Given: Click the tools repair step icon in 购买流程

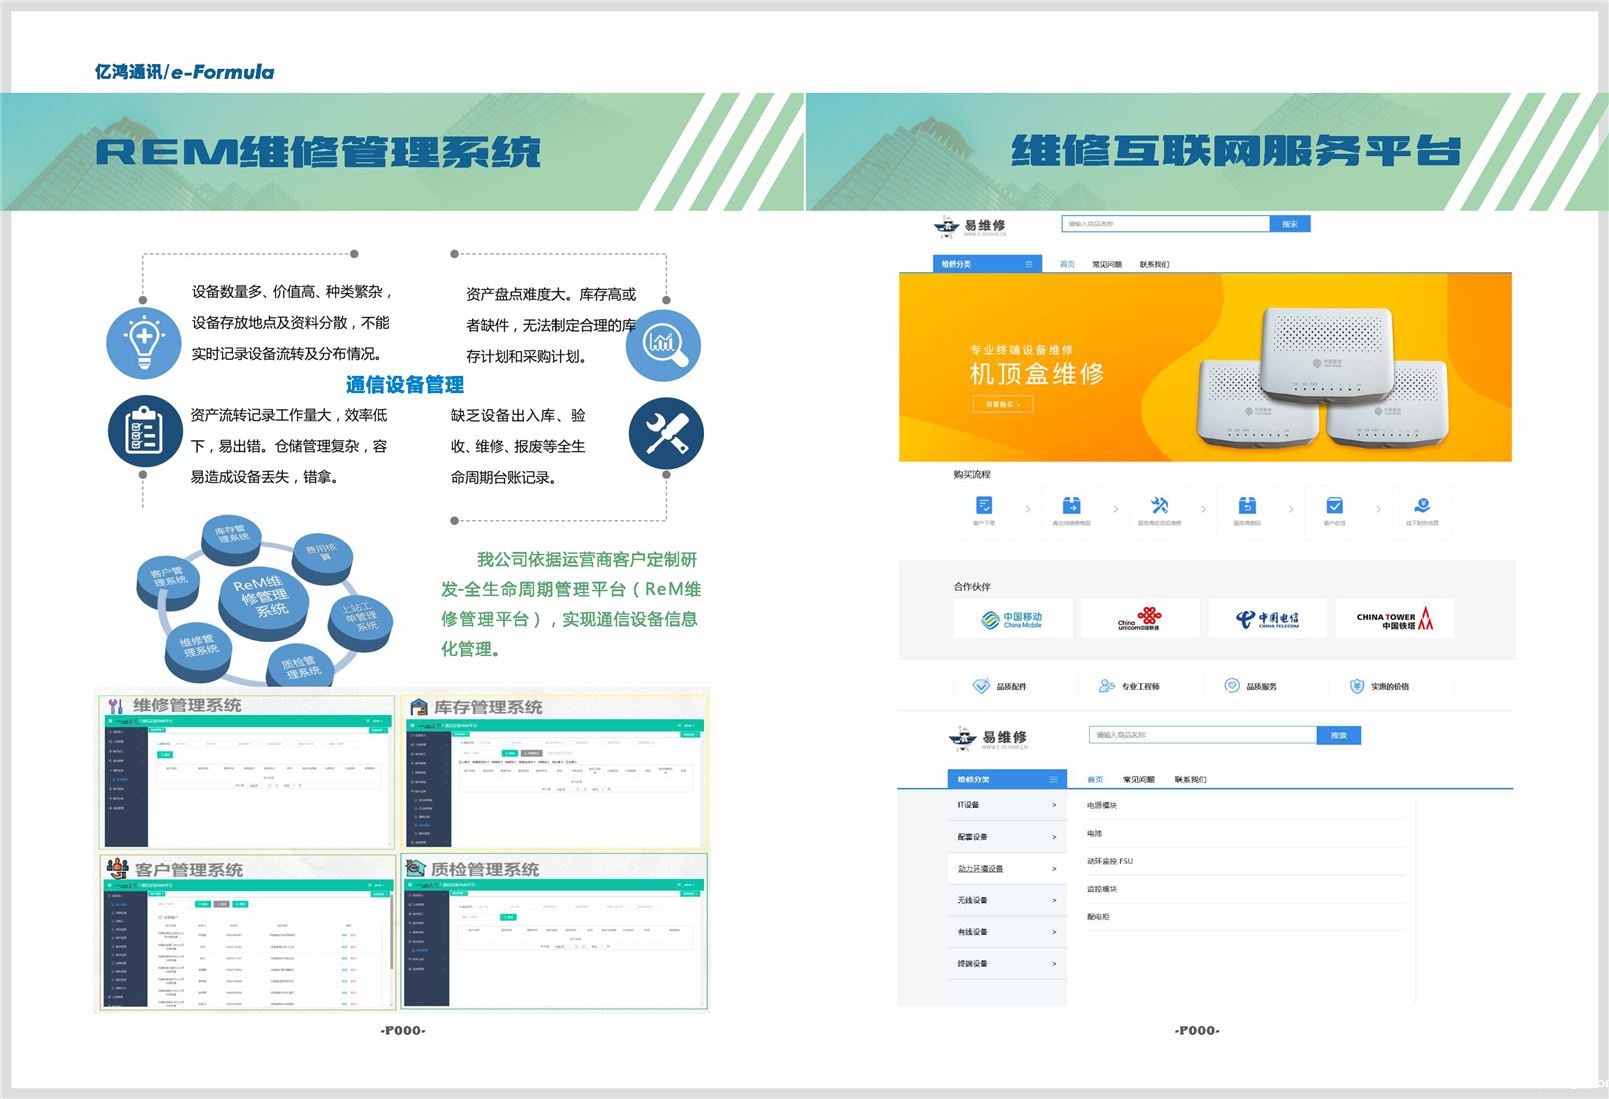Looking at the screenshot, I should (1159, 506).
